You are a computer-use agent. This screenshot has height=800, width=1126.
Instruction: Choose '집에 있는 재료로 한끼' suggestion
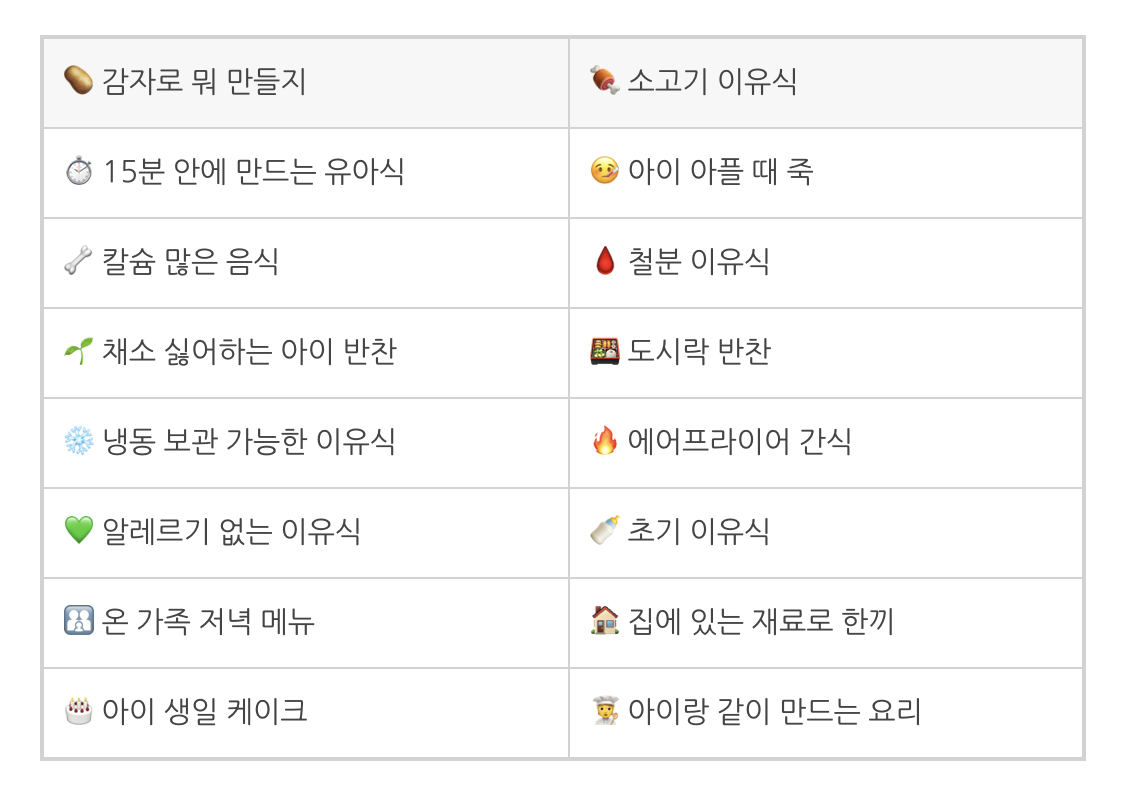[x=826, y=623]
